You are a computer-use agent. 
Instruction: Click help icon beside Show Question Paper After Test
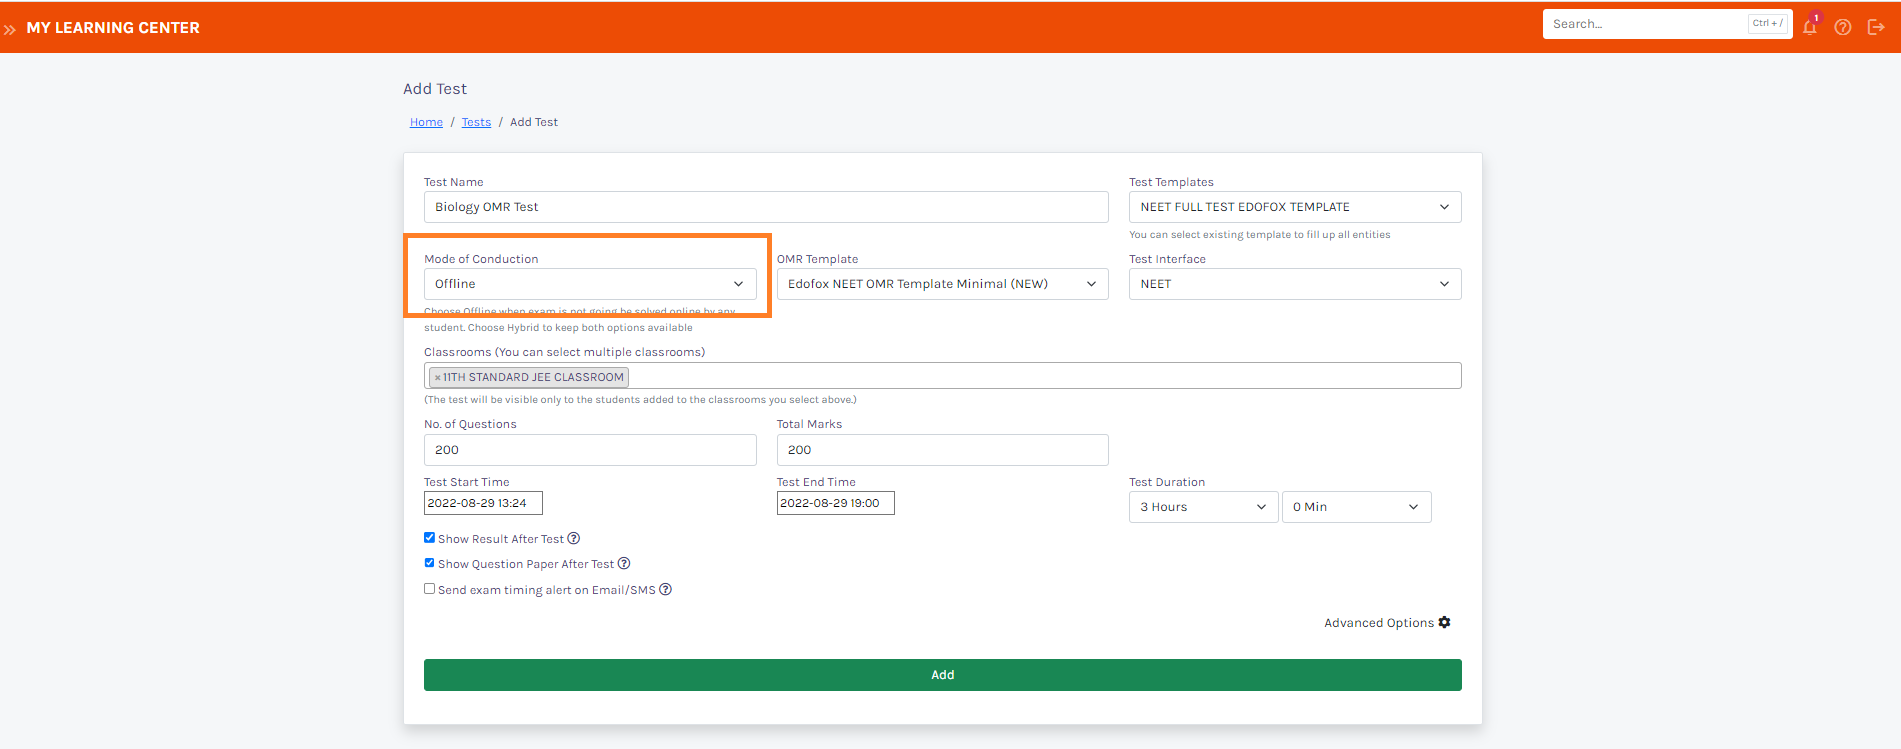(624, 564)
